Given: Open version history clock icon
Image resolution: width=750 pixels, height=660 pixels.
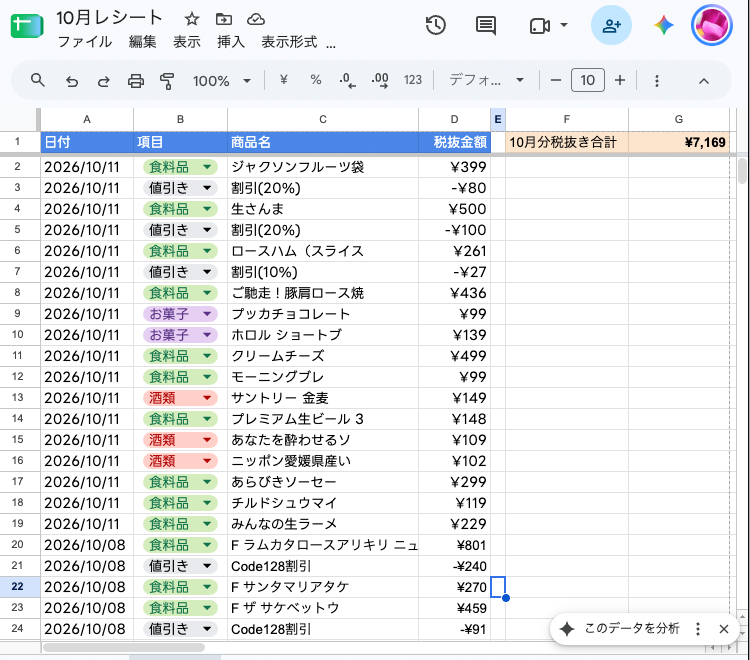Looking at the screenshot, I should [x=436, y=25].
